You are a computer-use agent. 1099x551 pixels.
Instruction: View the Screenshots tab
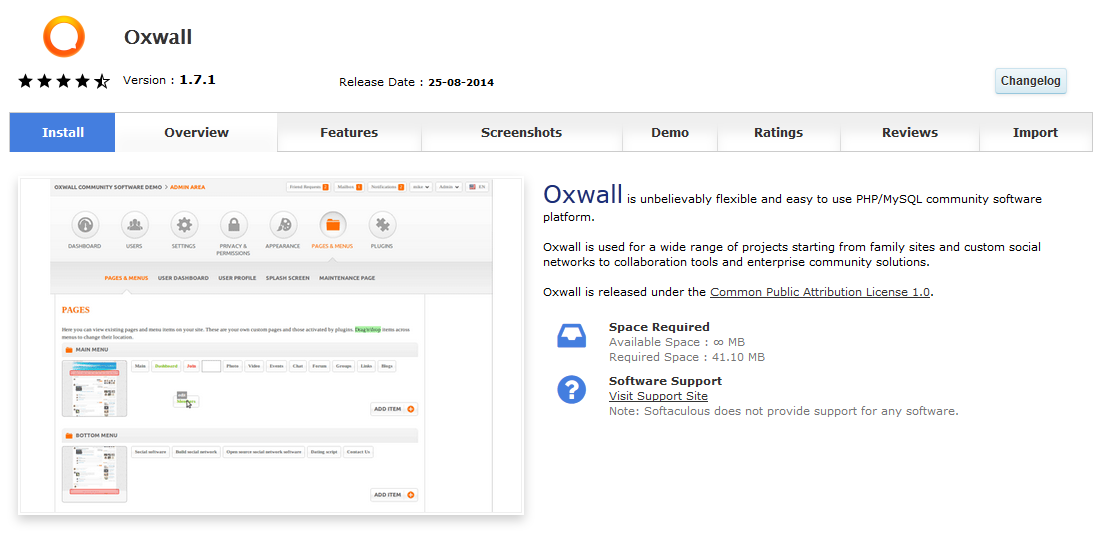(x=521, y=132)
